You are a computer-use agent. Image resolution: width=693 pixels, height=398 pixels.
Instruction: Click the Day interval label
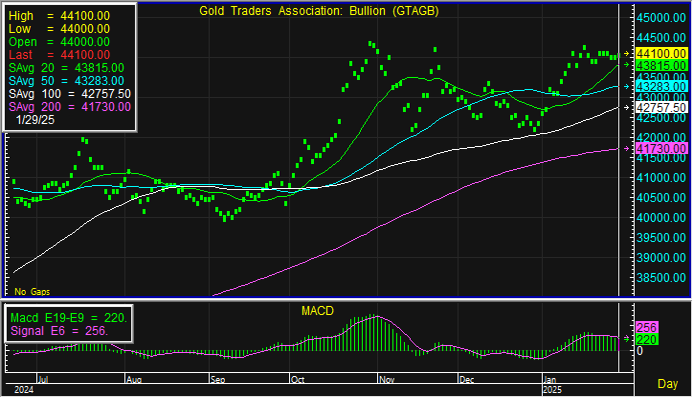(x=667, y=383)
